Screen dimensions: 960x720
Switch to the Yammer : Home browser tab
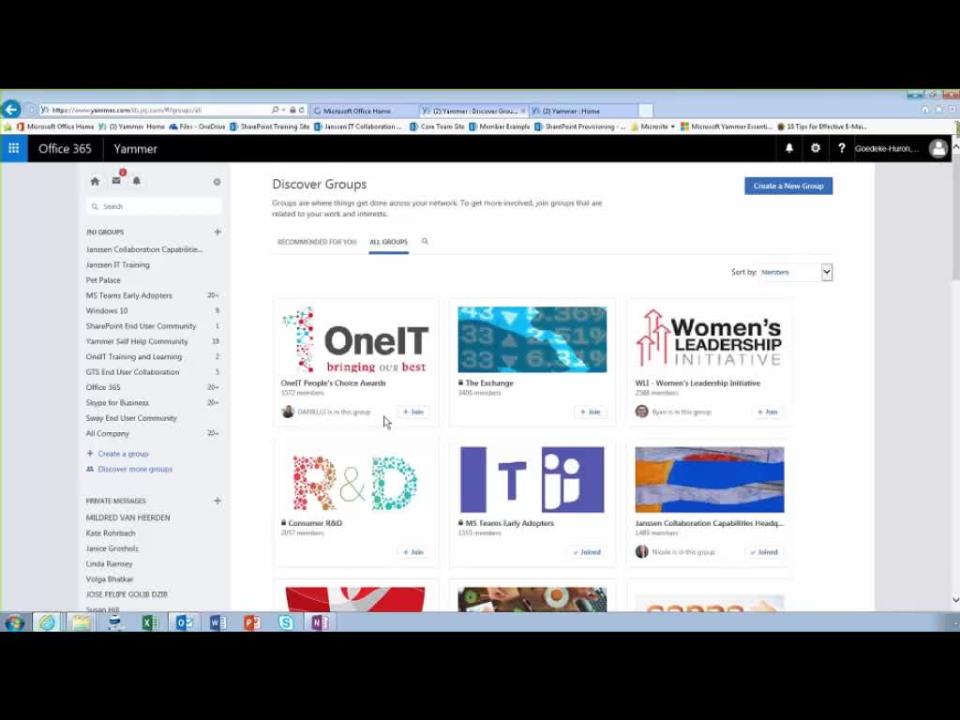click(583, 111)
